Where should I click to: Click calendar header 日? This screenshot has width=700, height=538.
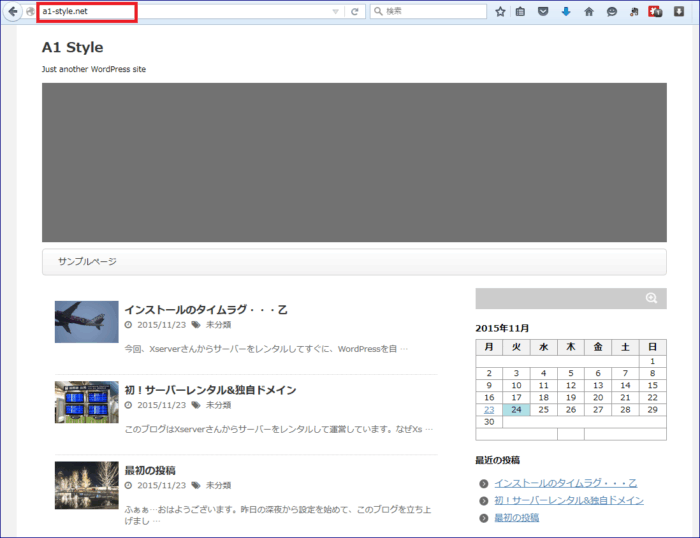click(653, 347)
